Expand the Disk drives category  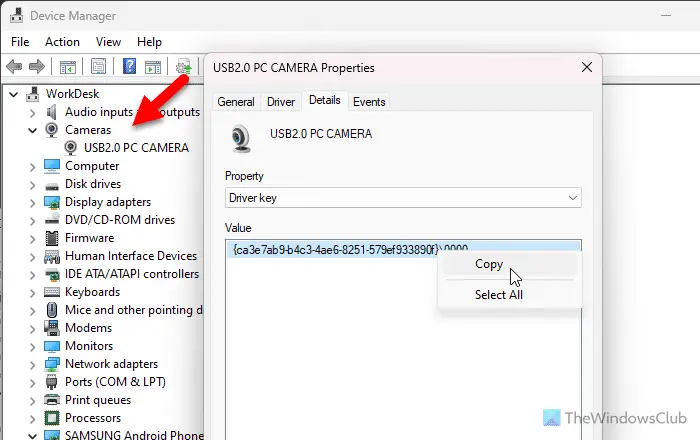pos(33,184)
